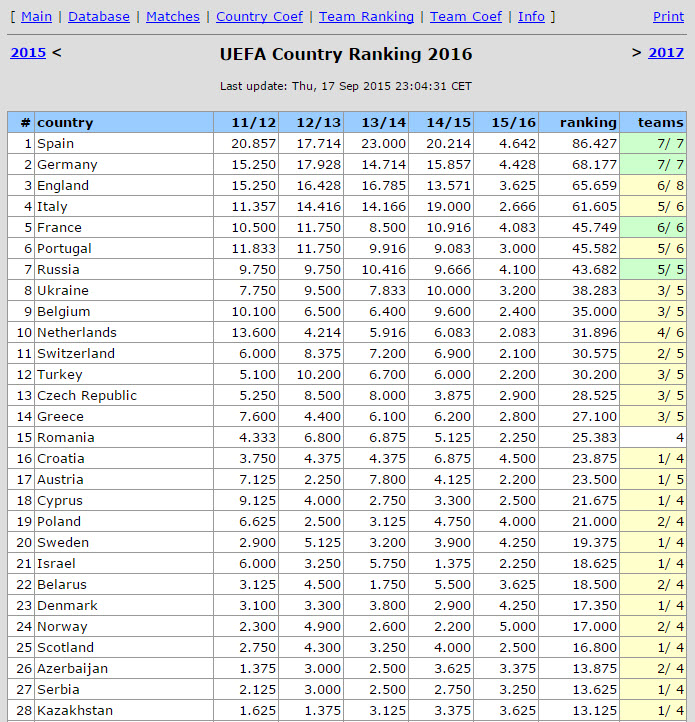Navigate to the next year 2017
The height and width of the screenshot is (722, 695).
tap(666, 53)
